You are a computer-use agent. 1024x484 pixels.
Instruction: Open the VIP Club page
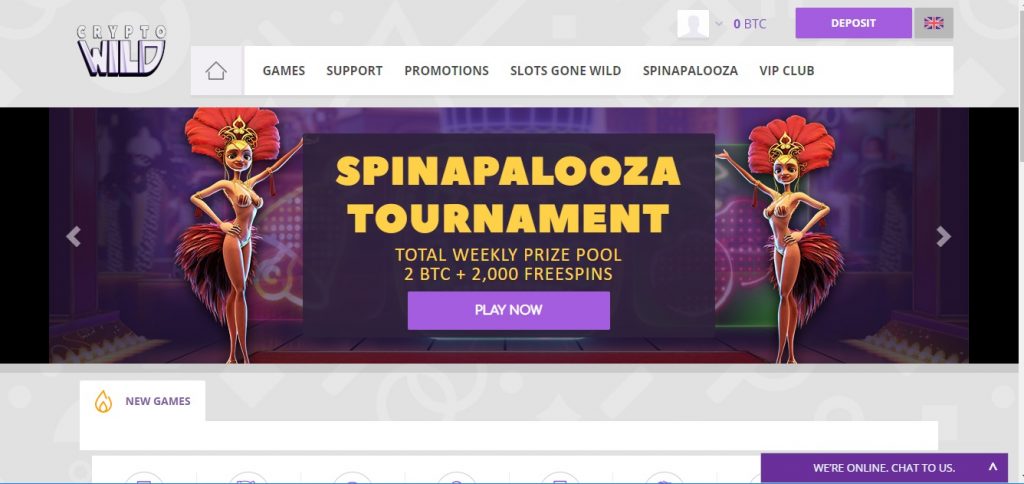point(787,71)
